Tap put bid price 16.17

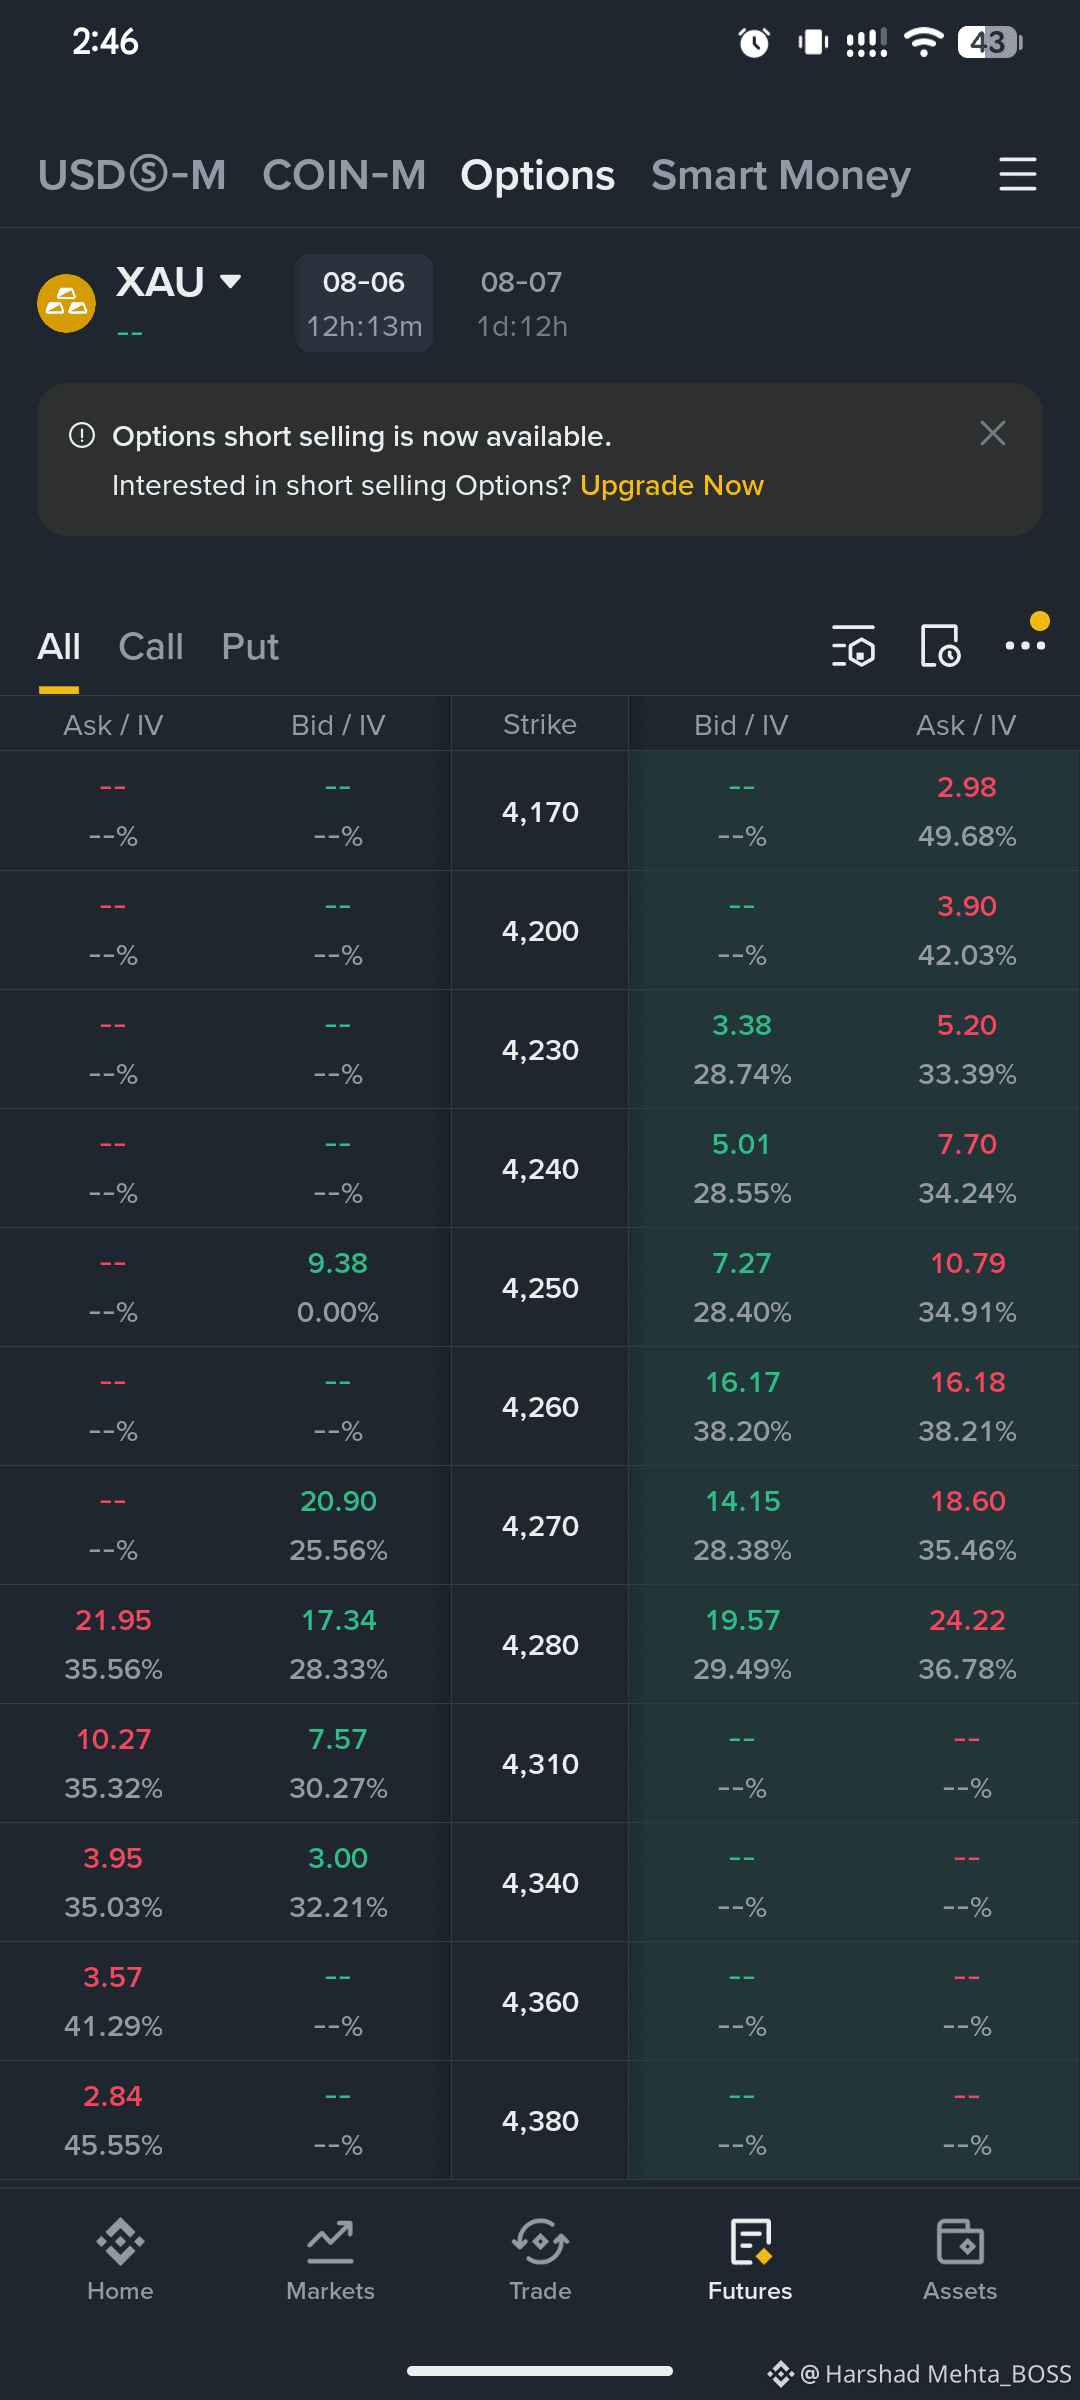coord(742,1382)
